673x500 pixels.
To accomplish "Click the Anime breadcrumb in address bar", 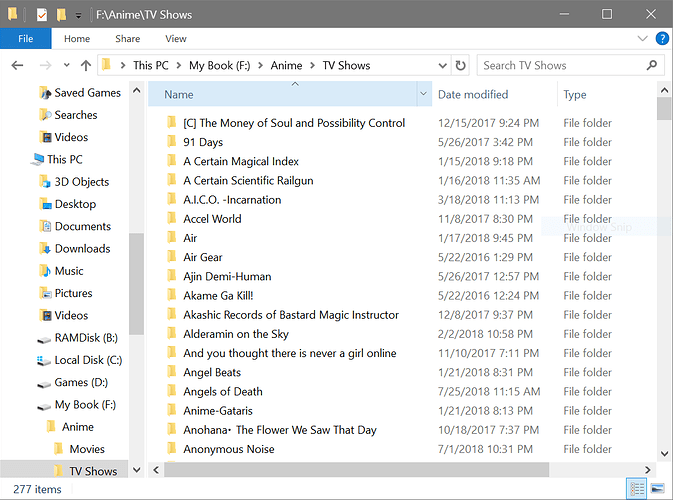I will pos(286,65).
